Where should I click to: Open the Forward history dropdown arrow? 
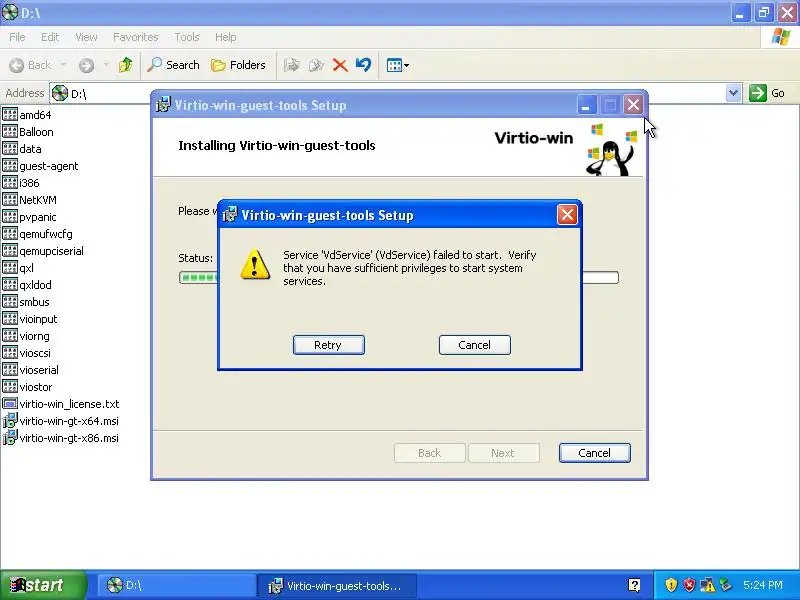point(106,65)
